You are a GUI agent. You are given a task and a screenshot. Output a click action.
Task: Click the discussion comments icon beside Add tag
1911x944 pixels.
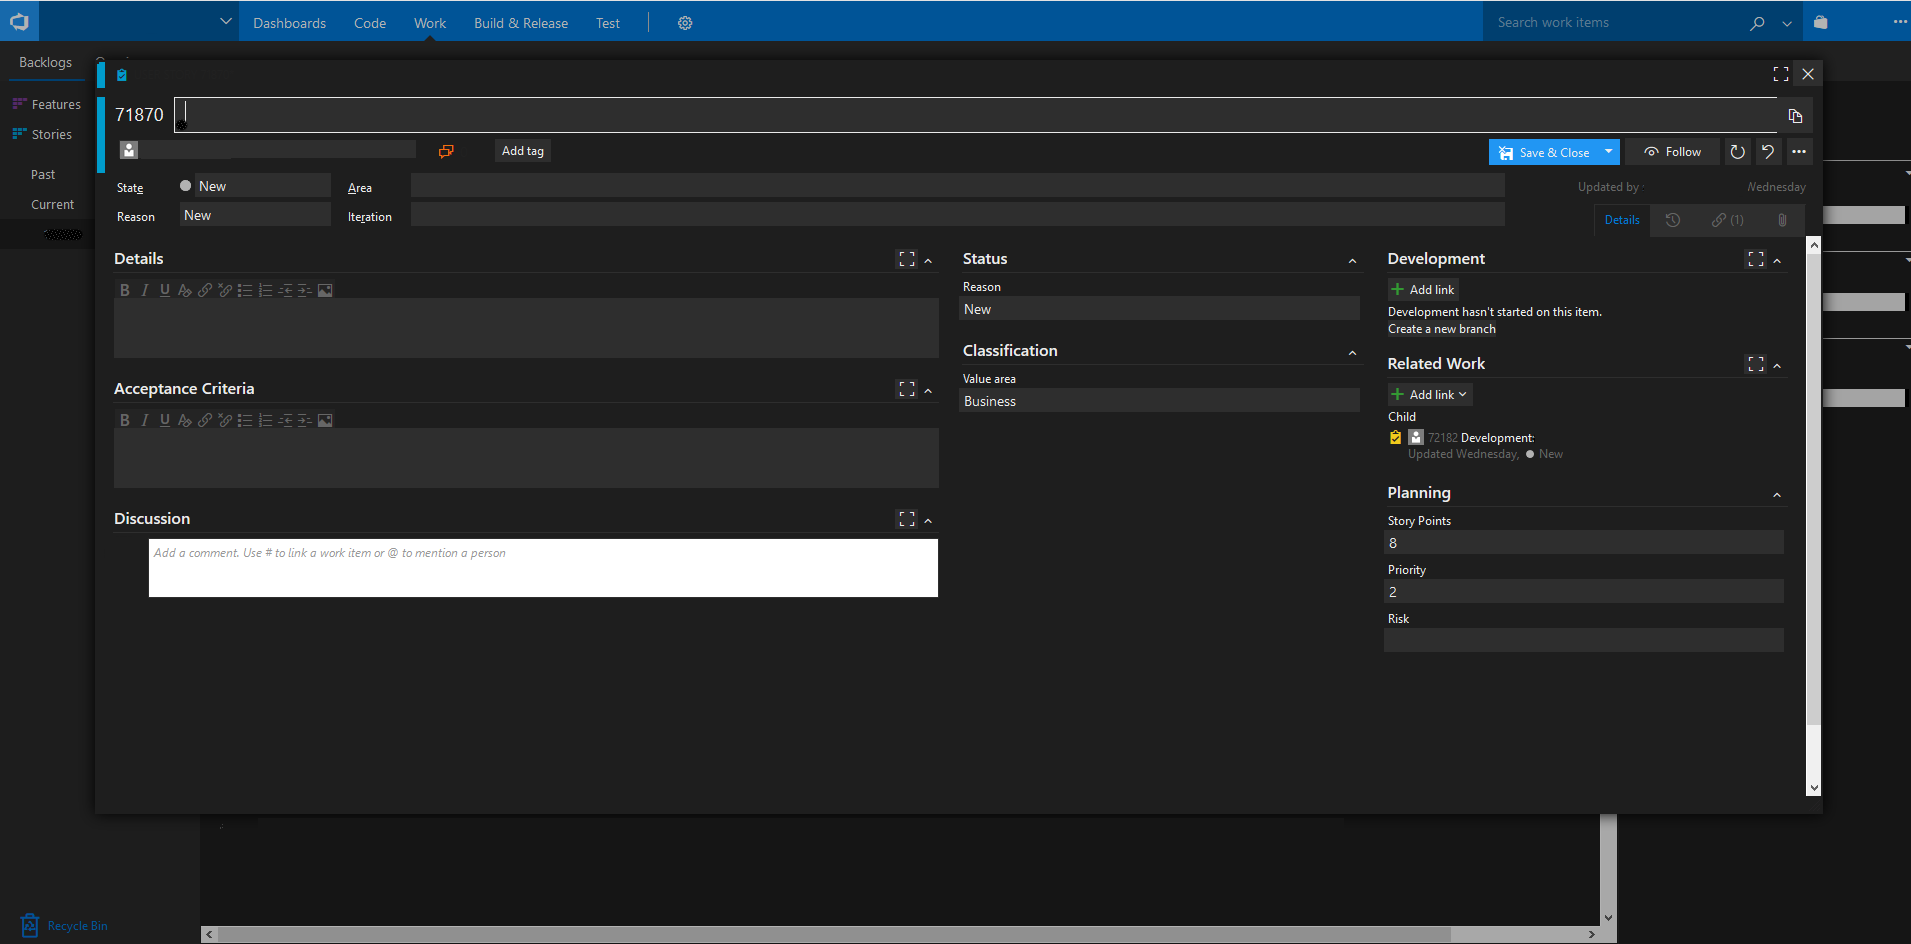coord(446,151)
